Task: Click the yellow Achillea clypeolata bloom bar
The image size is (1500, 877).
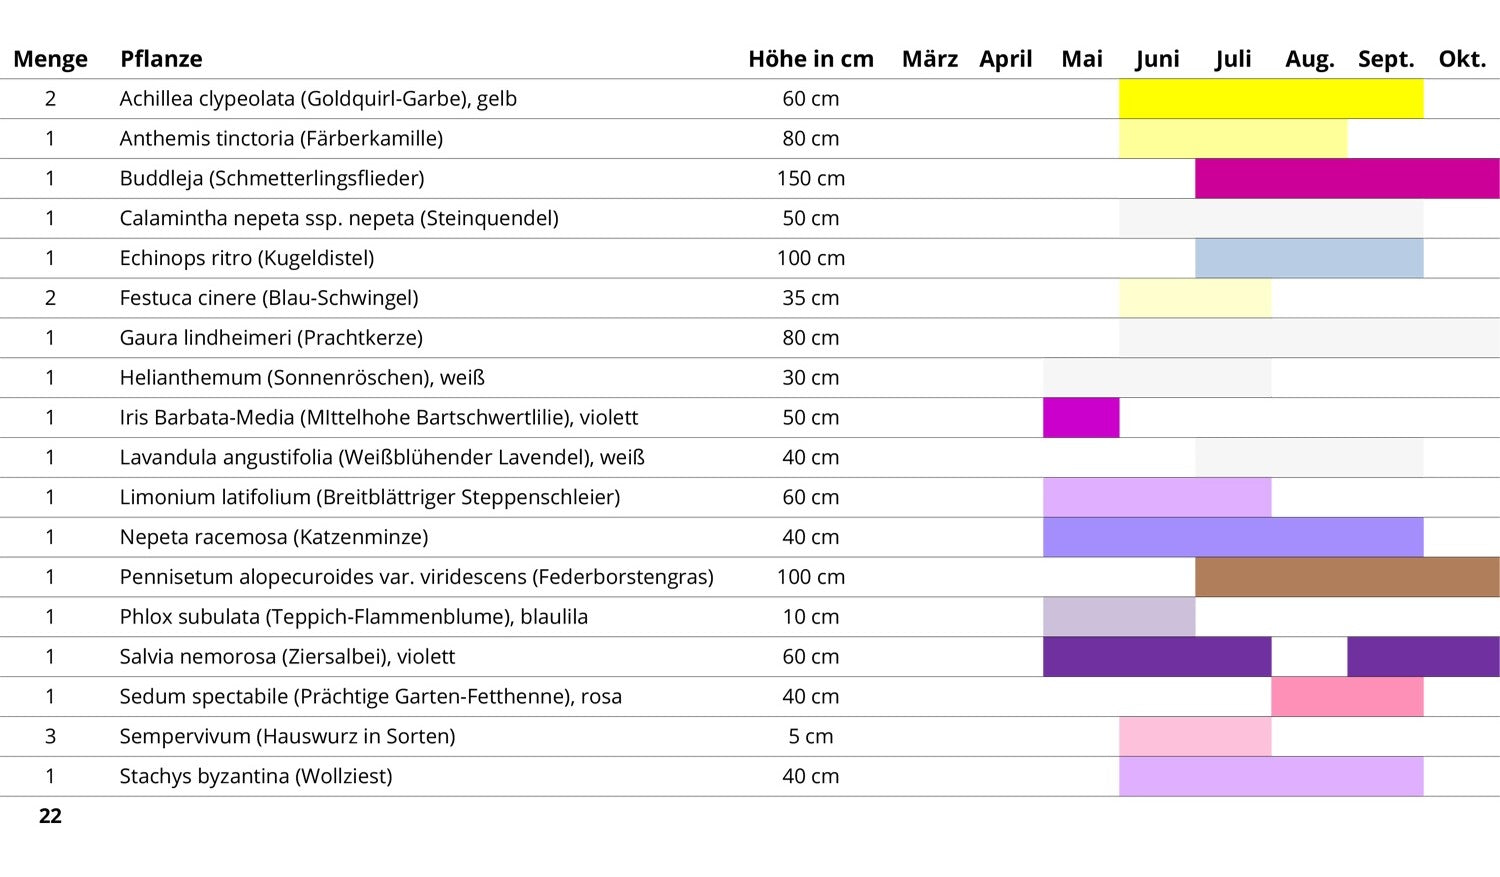Action: (1270, 99)
